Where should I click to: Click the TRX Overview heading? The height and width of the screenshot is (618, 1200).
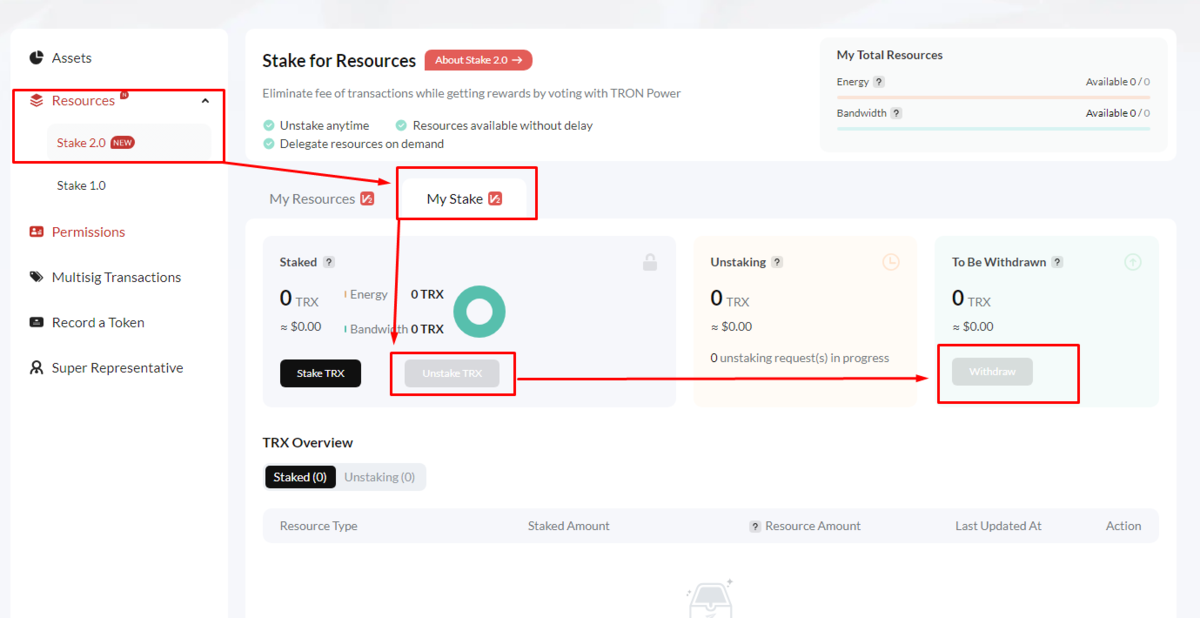[308, 442]
